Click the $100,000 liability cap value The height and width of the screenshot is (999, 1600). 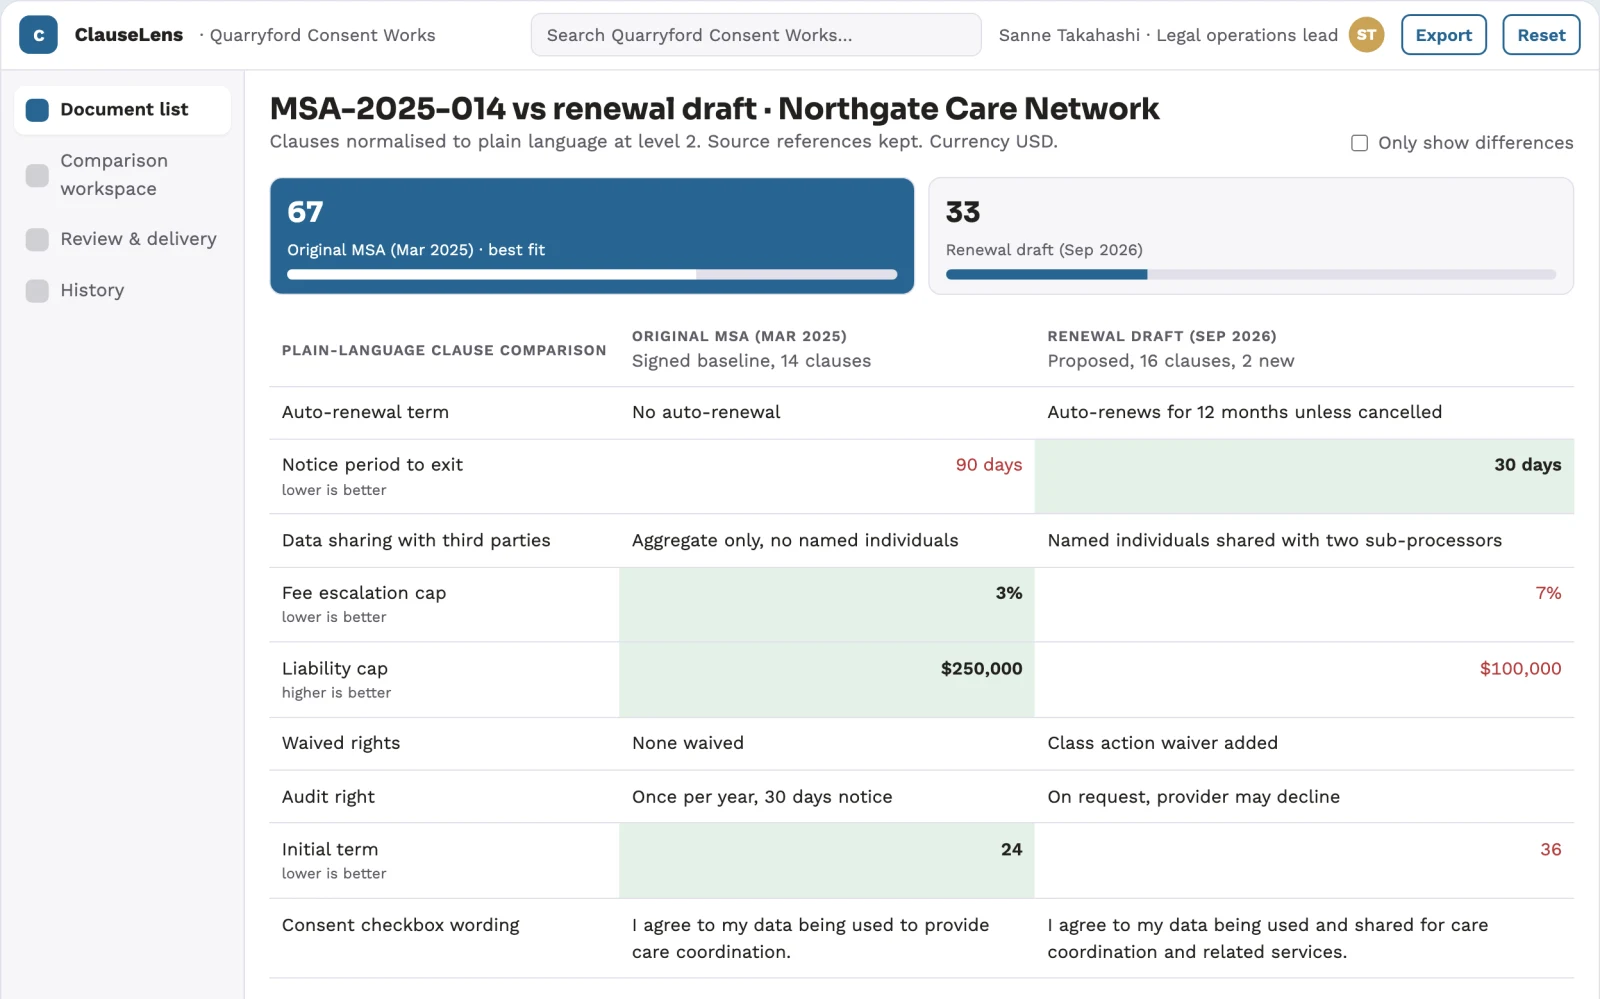click(x=1520, y=669)
